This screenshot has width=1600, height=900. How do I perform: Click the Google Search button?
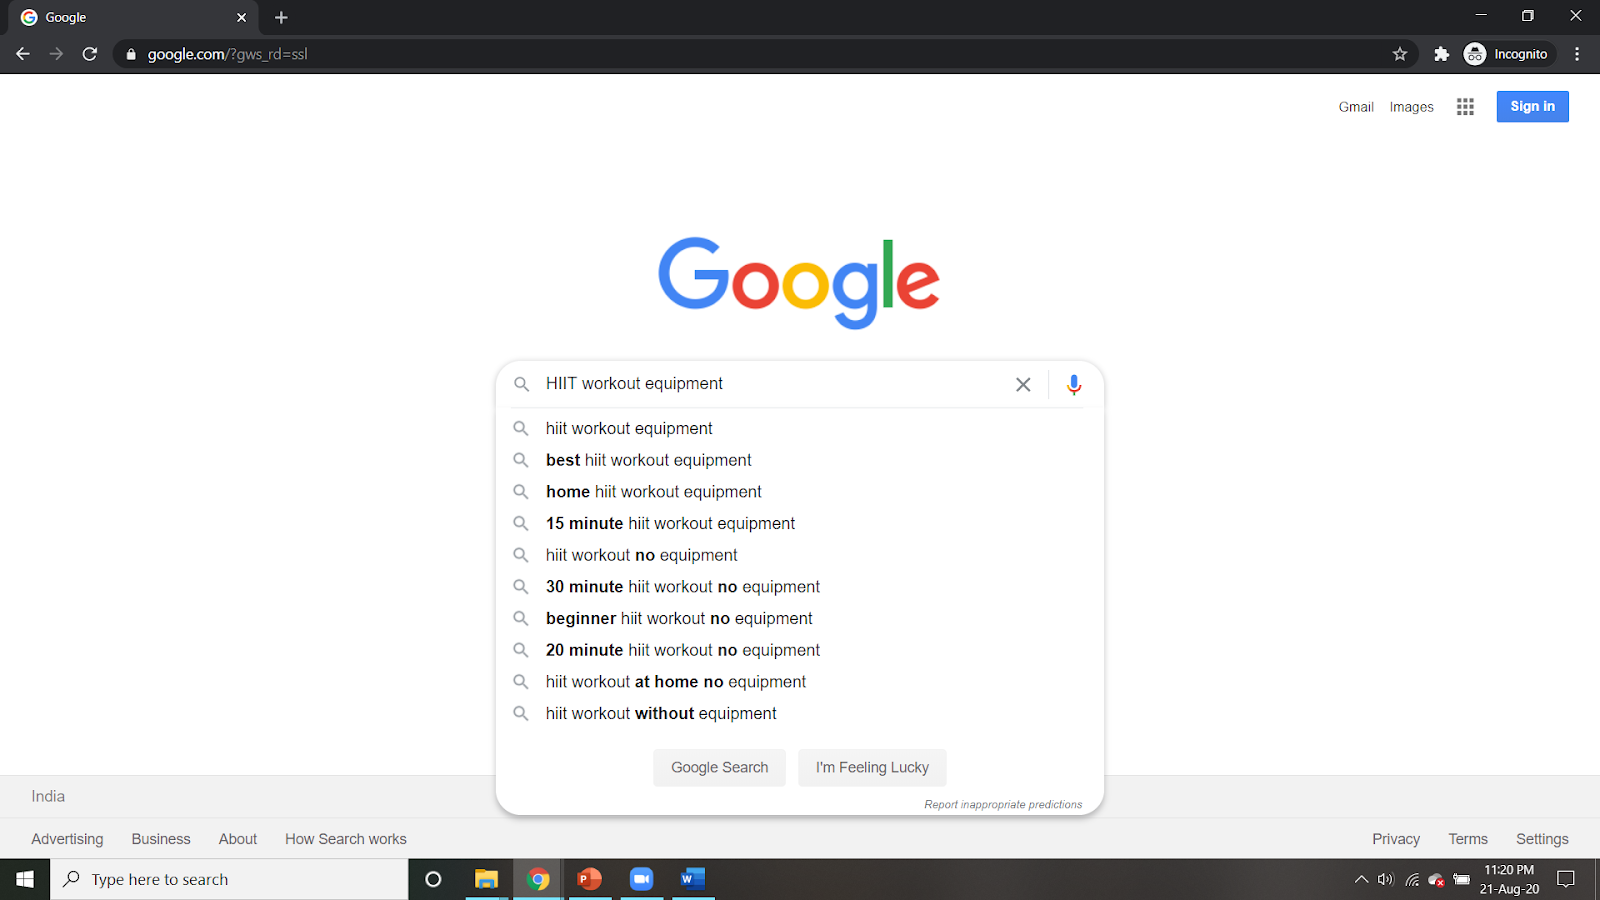coord(720,768)
